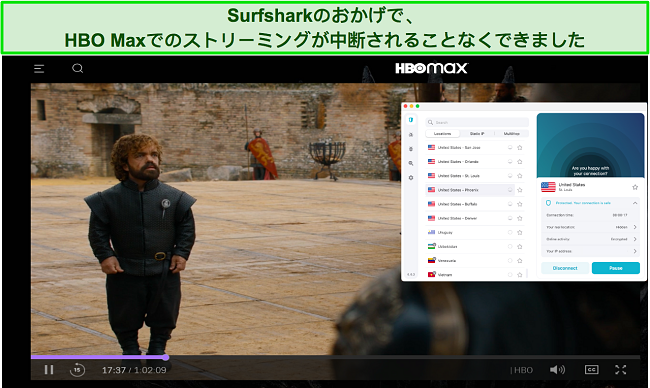Mute the player volume
This screenshot has width=650, height=388.
pos(557,369)
